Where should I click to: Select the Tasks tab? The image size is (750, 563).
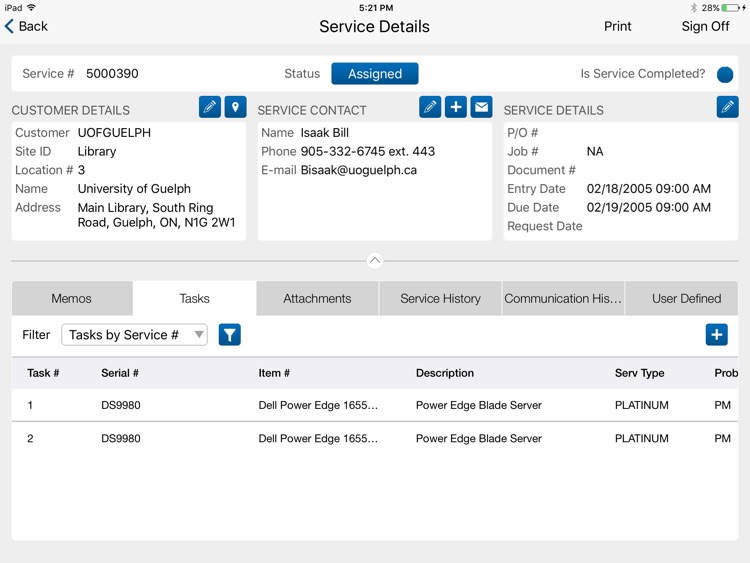click(x=195, y=298)
